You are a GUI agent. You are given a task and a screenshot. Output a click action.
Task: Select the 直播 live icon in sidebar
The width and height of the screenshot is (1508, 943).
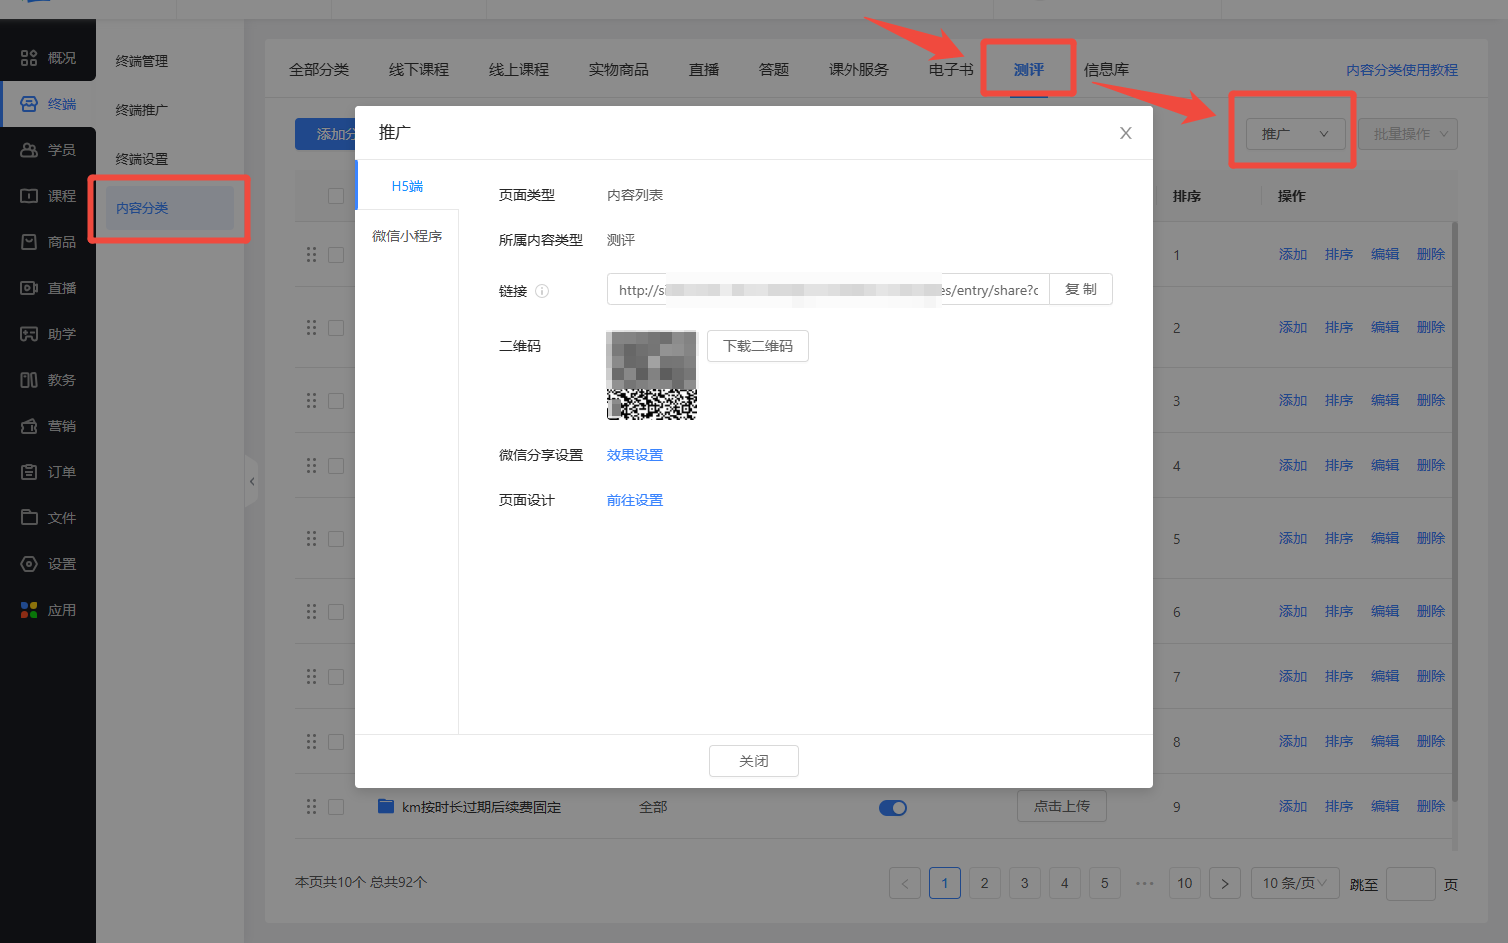29,288
